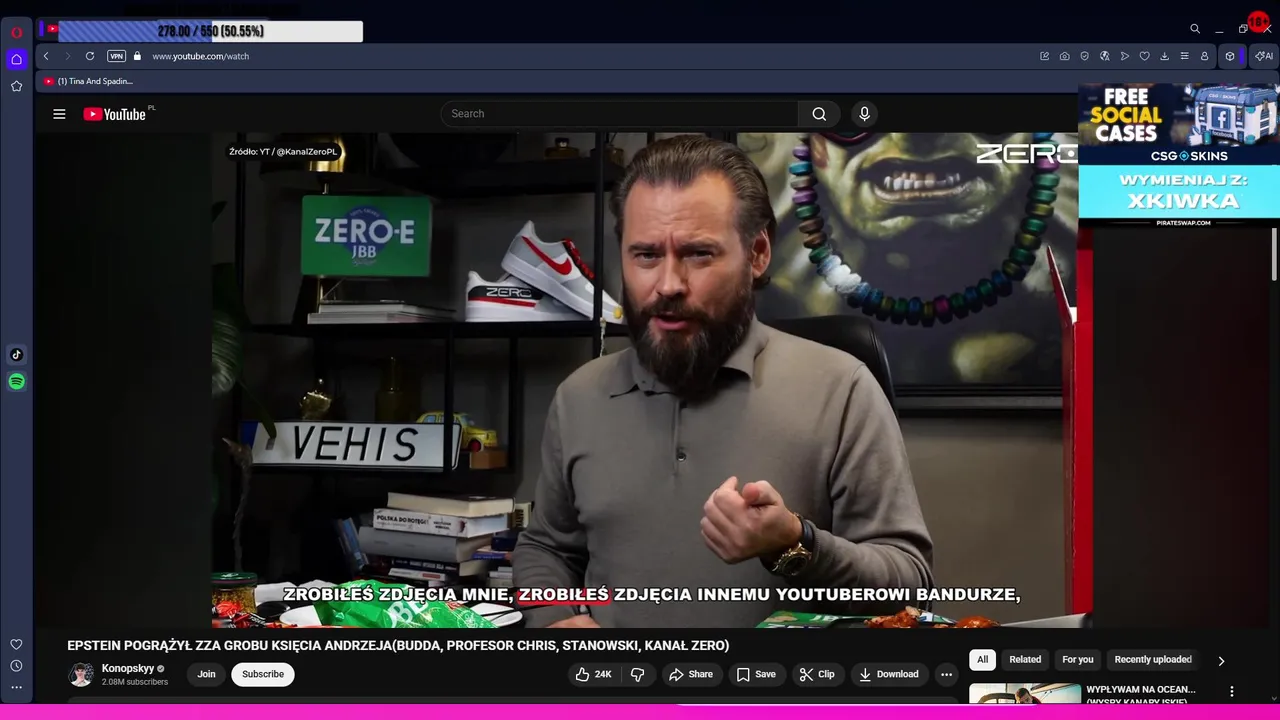Clip the video with scissors button
Viewport: 1280px width, 720px height.
coord(816,674)
